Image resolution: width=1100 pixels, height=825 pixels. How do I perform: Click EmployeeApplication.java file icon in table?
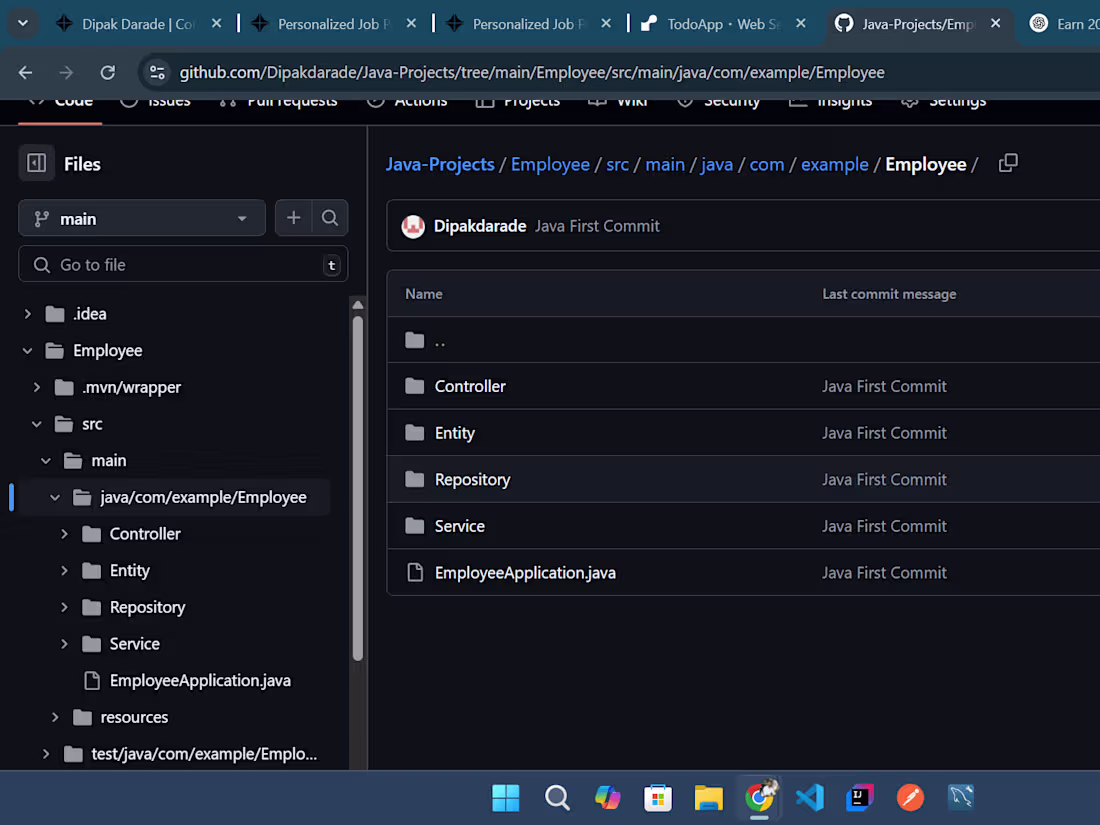[x=415, y=572]
